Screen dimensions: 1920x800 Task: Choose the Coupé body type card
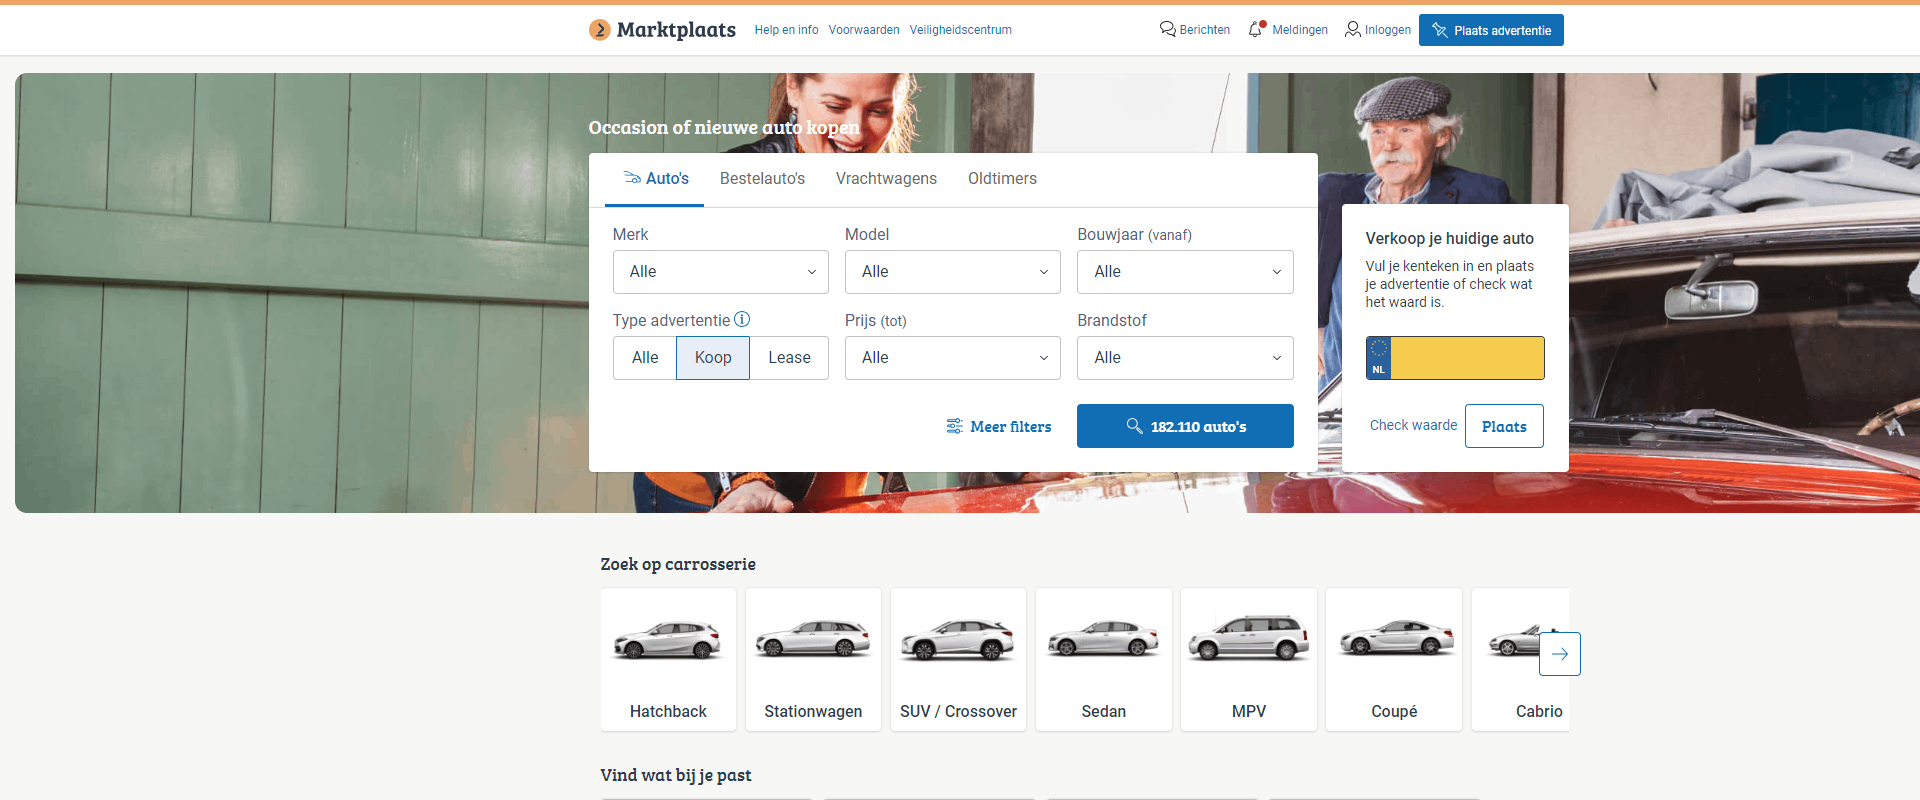point(1394,659)
